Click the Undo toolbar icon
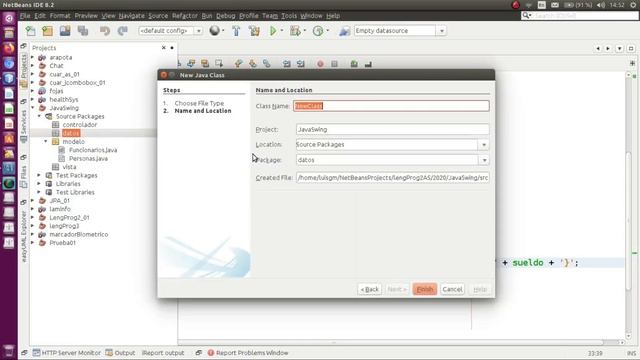640x360 pixels. (105, 31)
